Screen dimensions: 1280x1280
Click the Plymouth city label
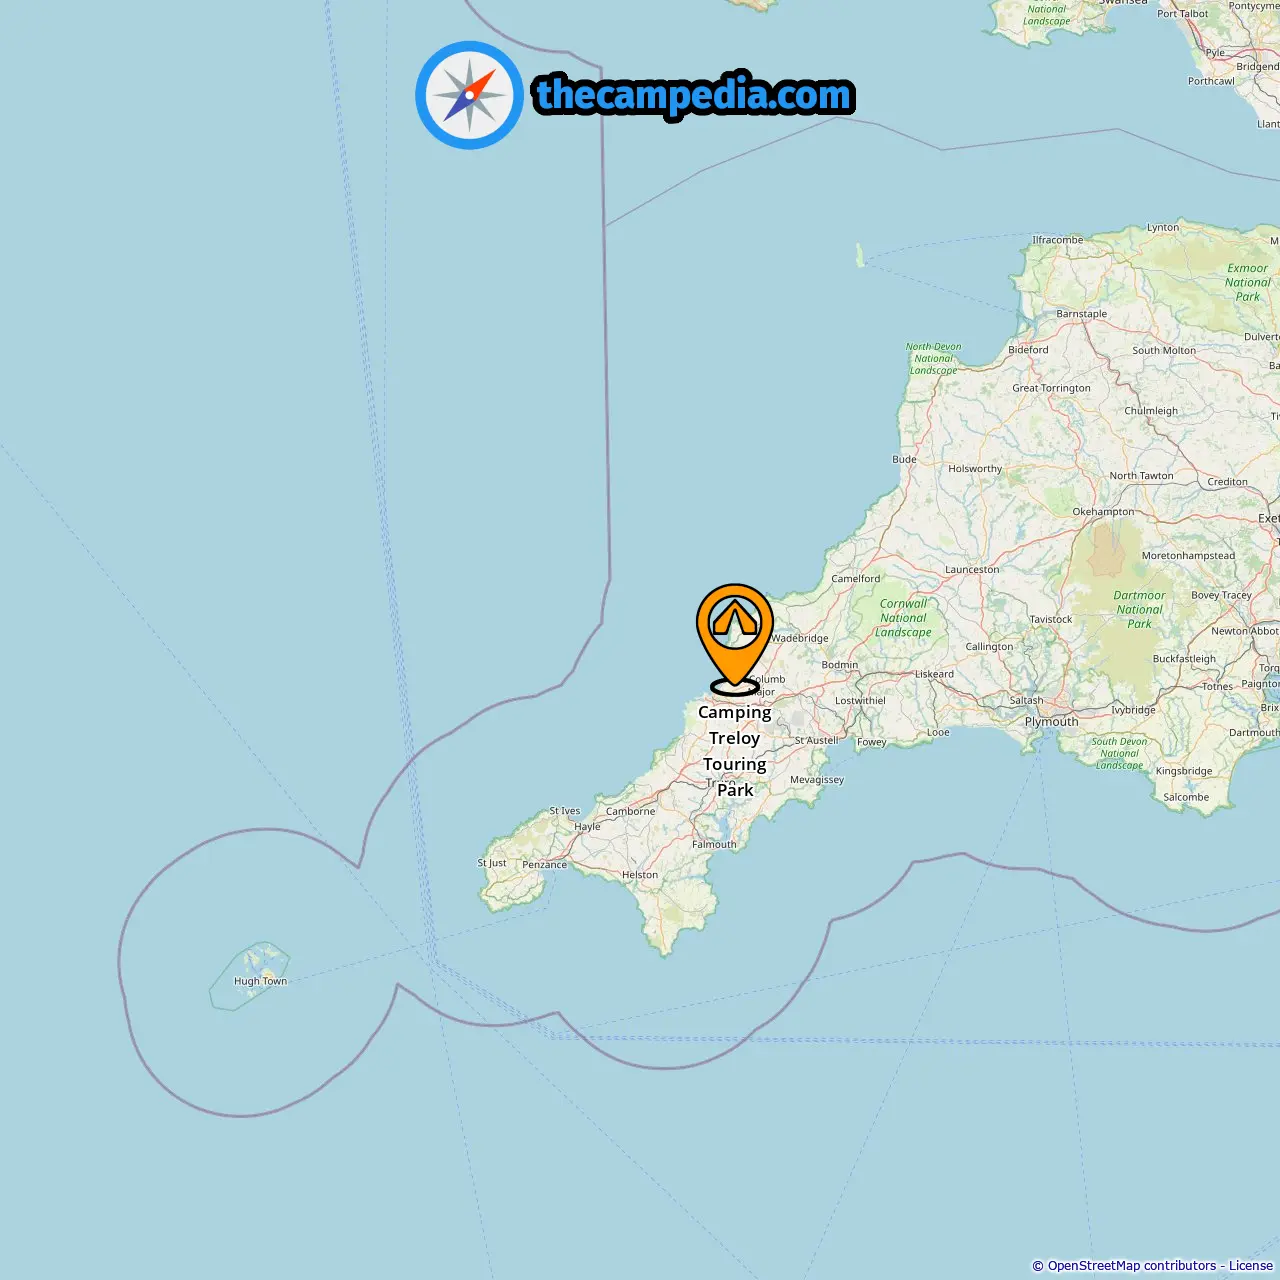coord(1051,722)
